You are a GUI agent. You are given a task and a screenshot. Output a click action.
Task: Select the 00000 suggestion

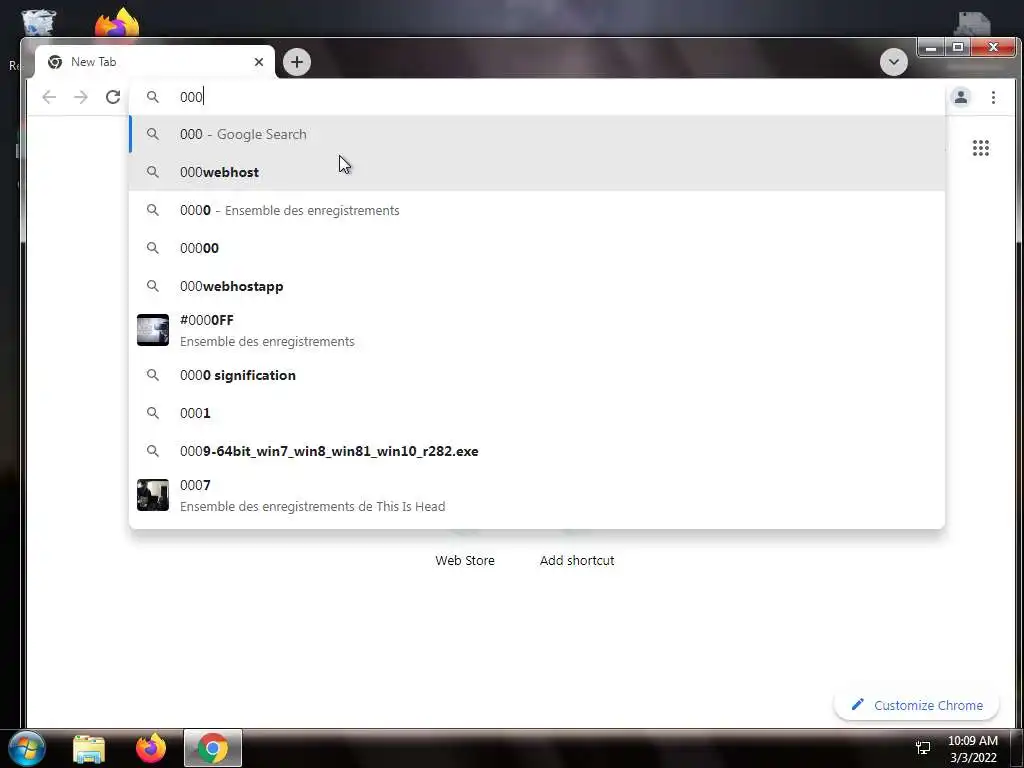pos(537,248)
